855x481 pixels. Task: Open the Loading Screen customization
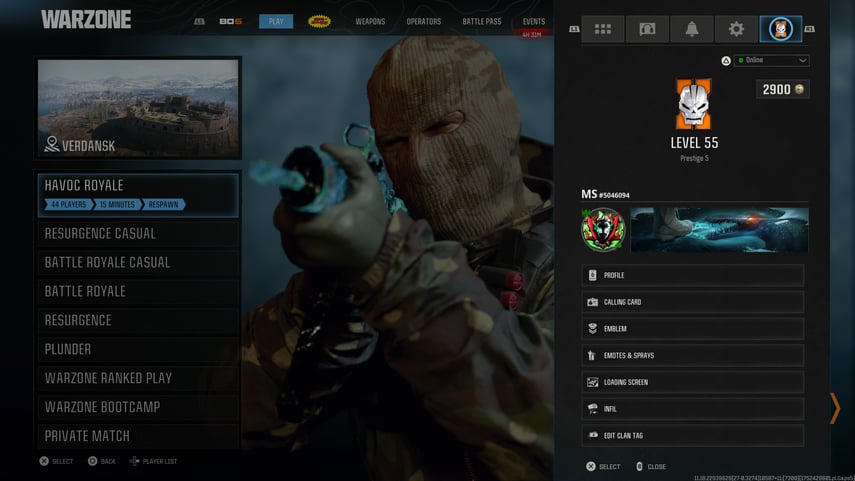pos(692,382)
